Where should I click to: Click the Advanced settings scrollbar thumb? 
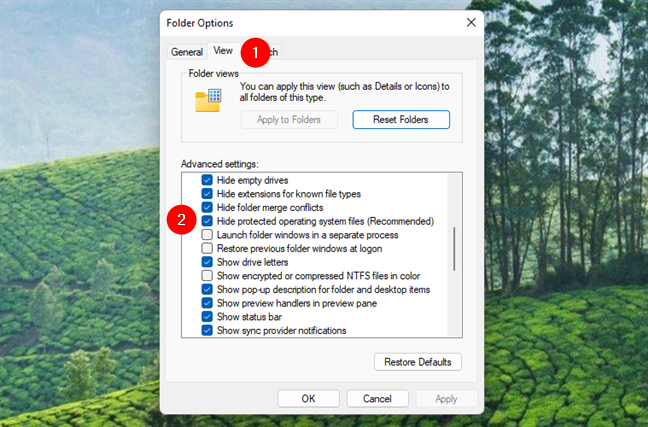(454, 249)
